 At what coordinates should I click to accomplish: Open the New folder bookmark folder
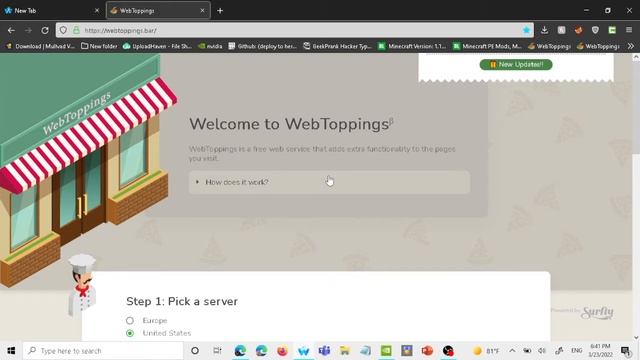pyautogui.click(x=99, y=46)
